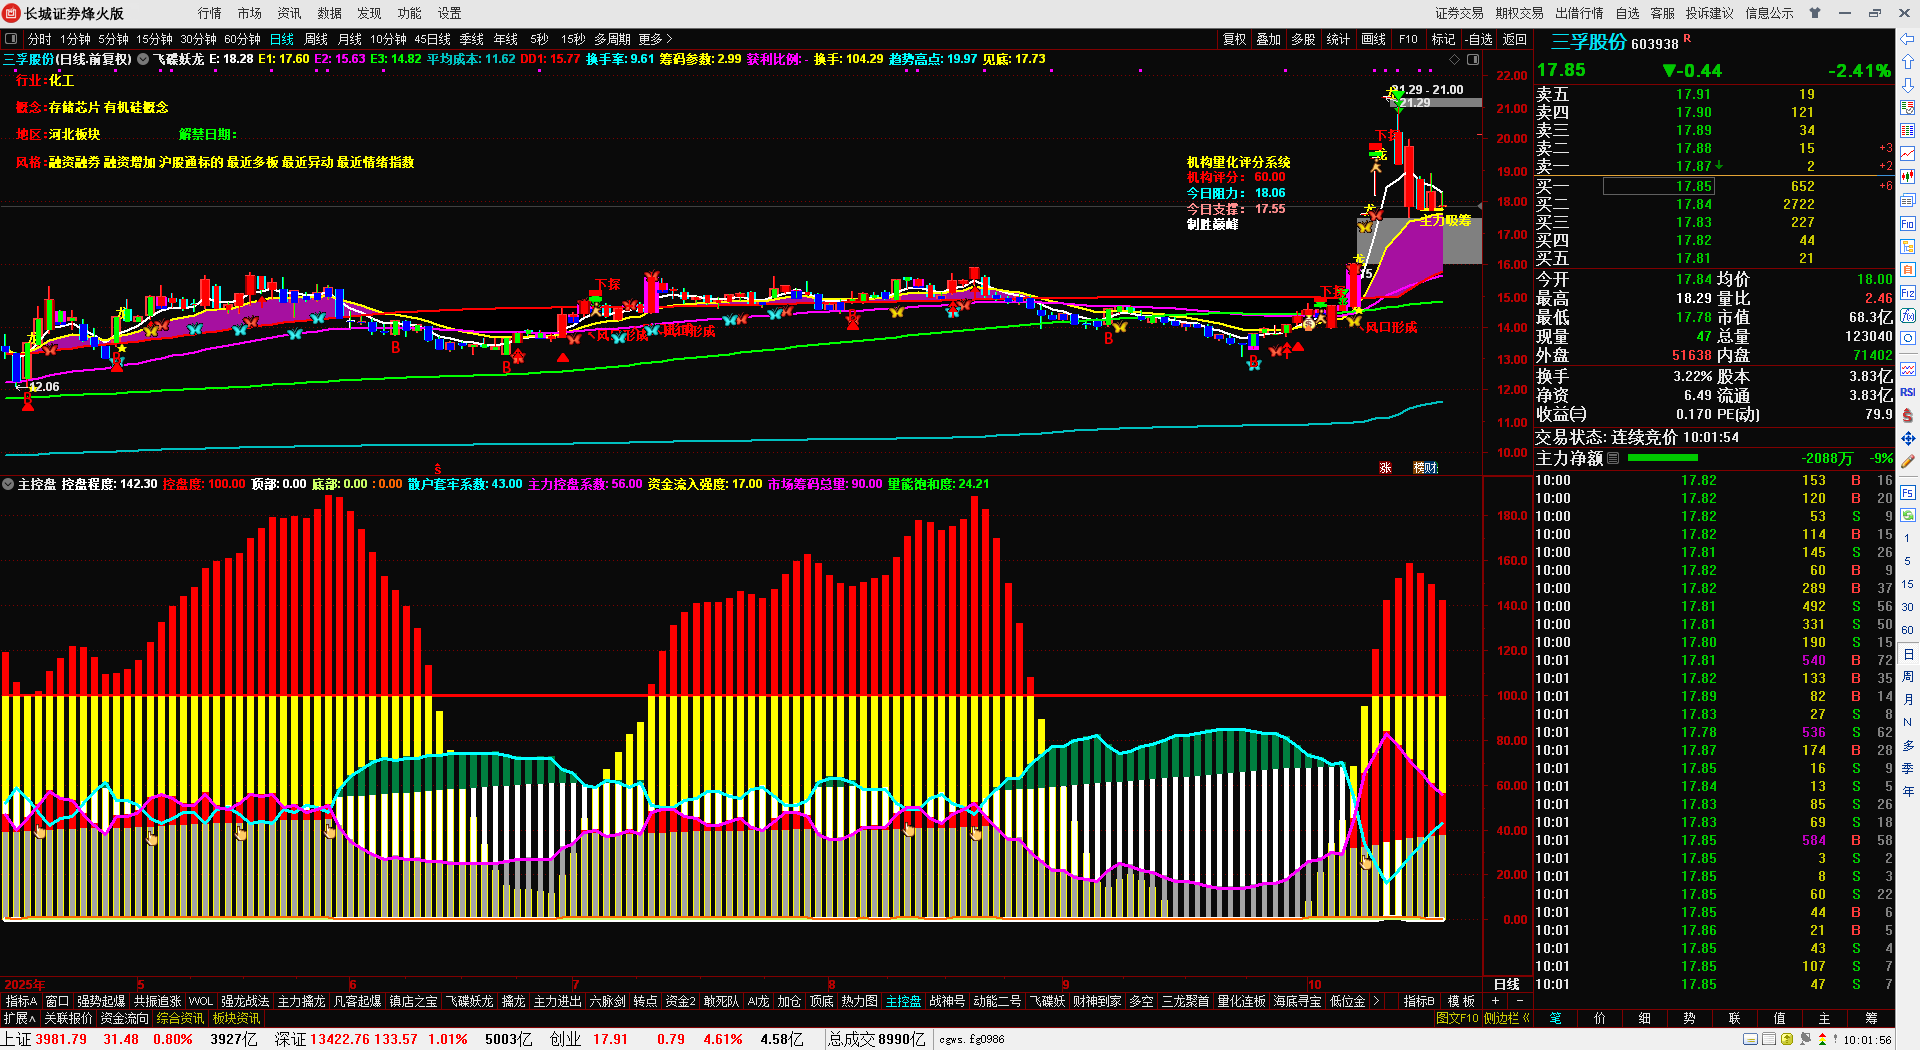
Task: Click the diamond icon at chart top-right
Action: tap(1455, 59)
